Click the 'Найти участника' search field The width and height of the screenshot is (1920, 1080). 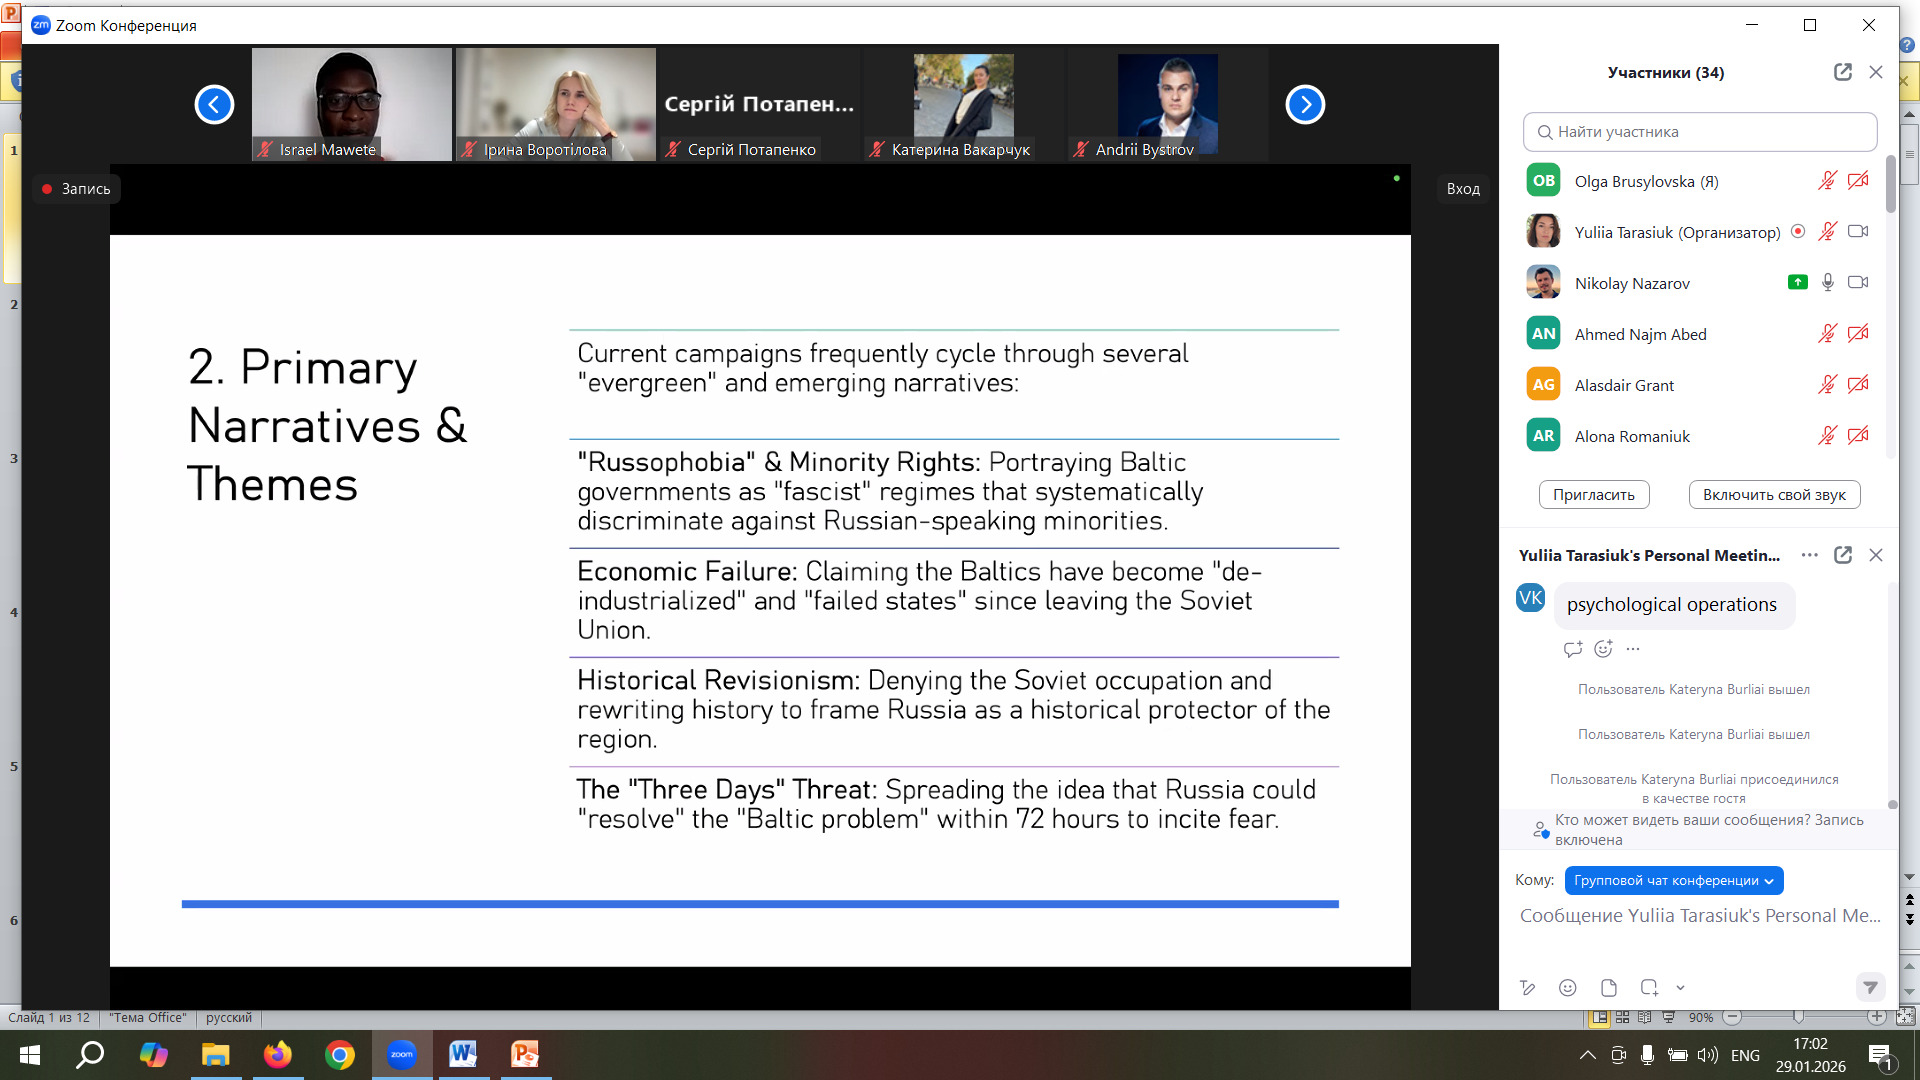click(x=1700, y=132)
